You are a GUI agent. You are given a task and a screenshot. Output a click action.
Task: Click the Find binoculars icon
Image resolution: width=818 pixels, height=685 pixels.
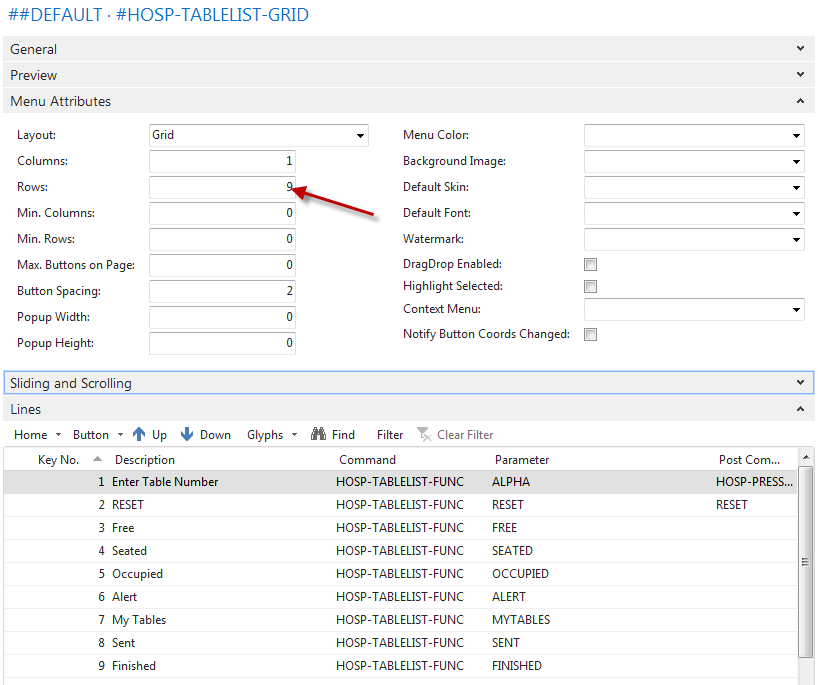coord(319,435)
